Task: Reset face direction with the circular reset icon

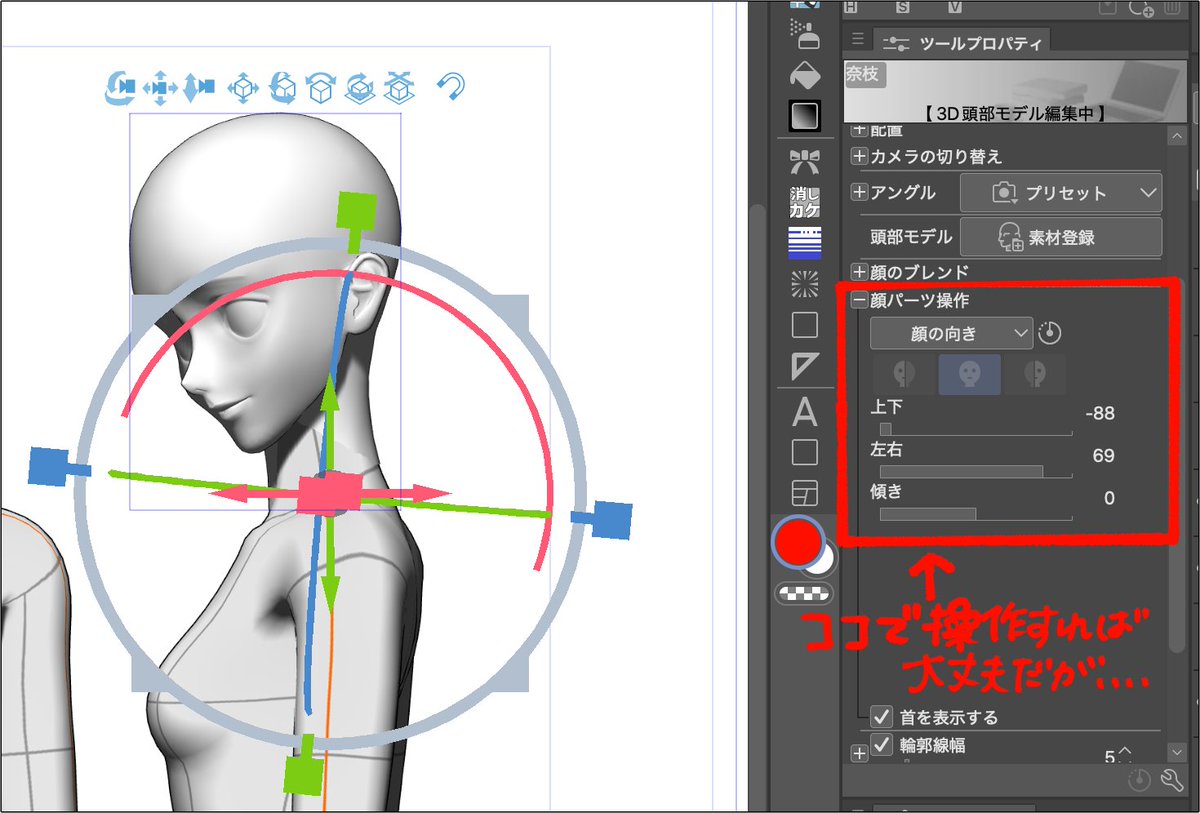Action: click(x=1048, y=333)
